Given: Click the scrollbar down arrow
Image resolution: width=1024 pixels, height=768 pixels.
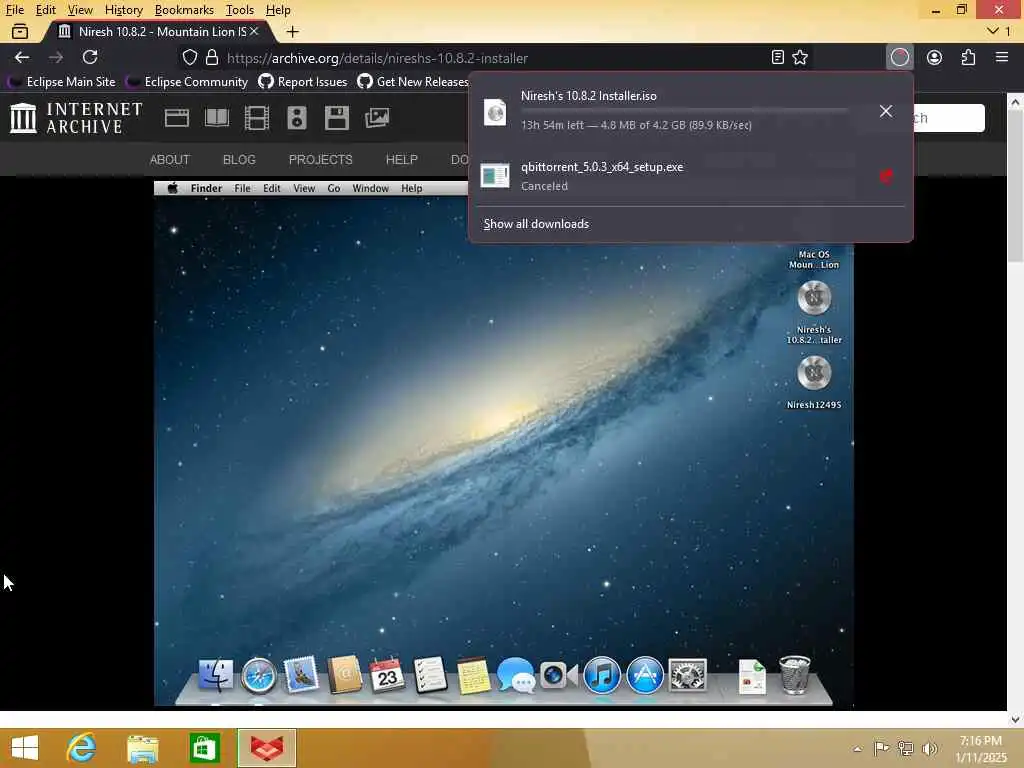Looking at the screenshot, I should coord(1014,719).
